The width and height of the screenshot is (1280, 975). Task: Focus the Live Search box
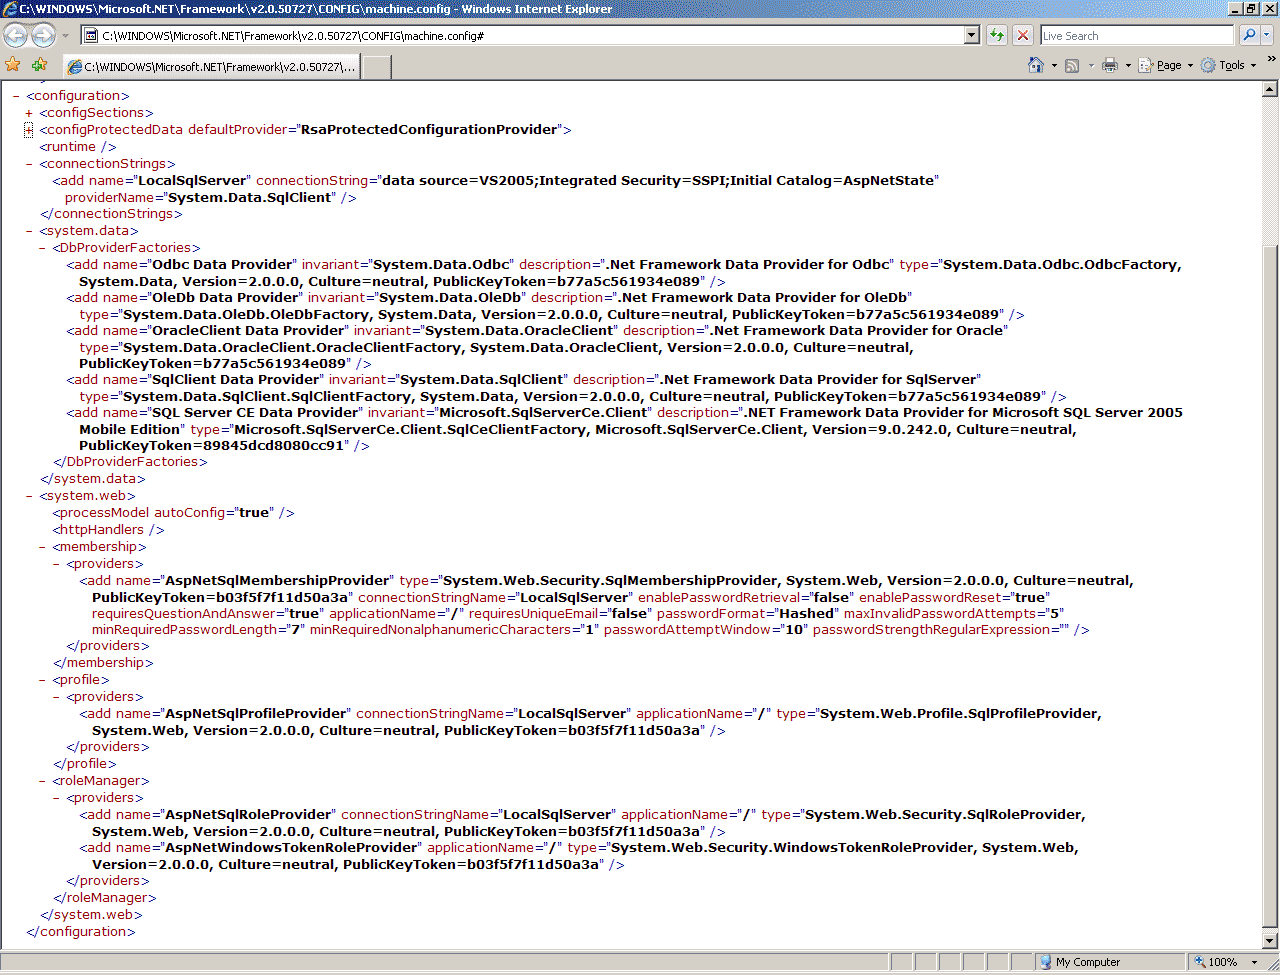(x=1137, y=36)
